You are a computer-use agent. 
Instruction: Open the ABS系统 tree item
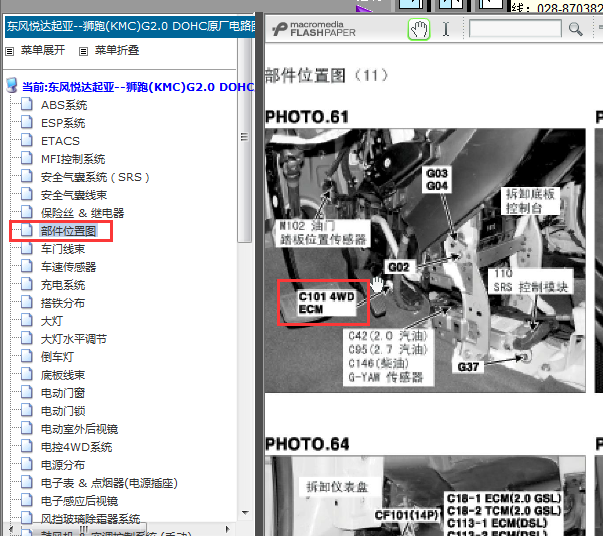[x=64, y=105]
